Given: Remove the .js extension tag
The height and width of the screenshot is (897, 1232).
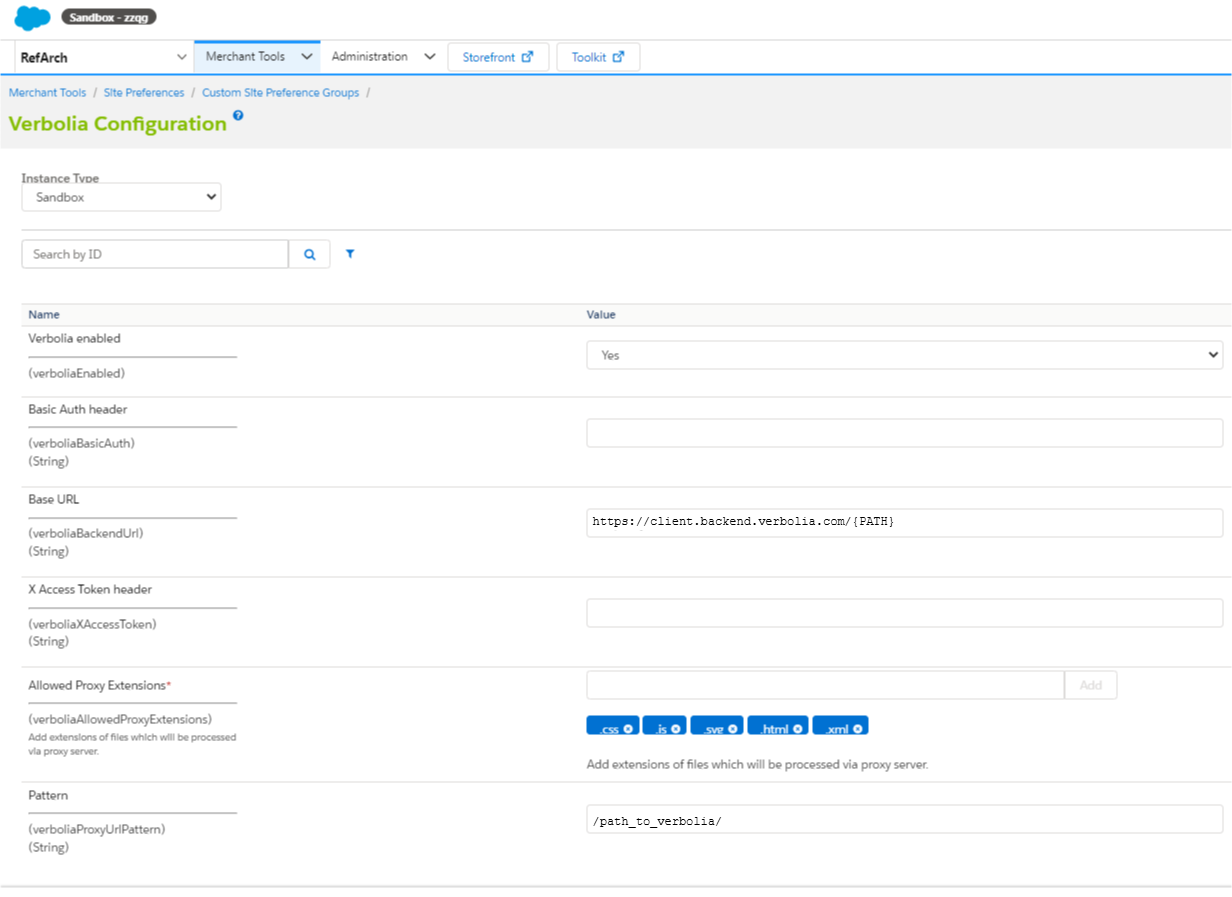Looking at the screenshot, I should [677, 729].
